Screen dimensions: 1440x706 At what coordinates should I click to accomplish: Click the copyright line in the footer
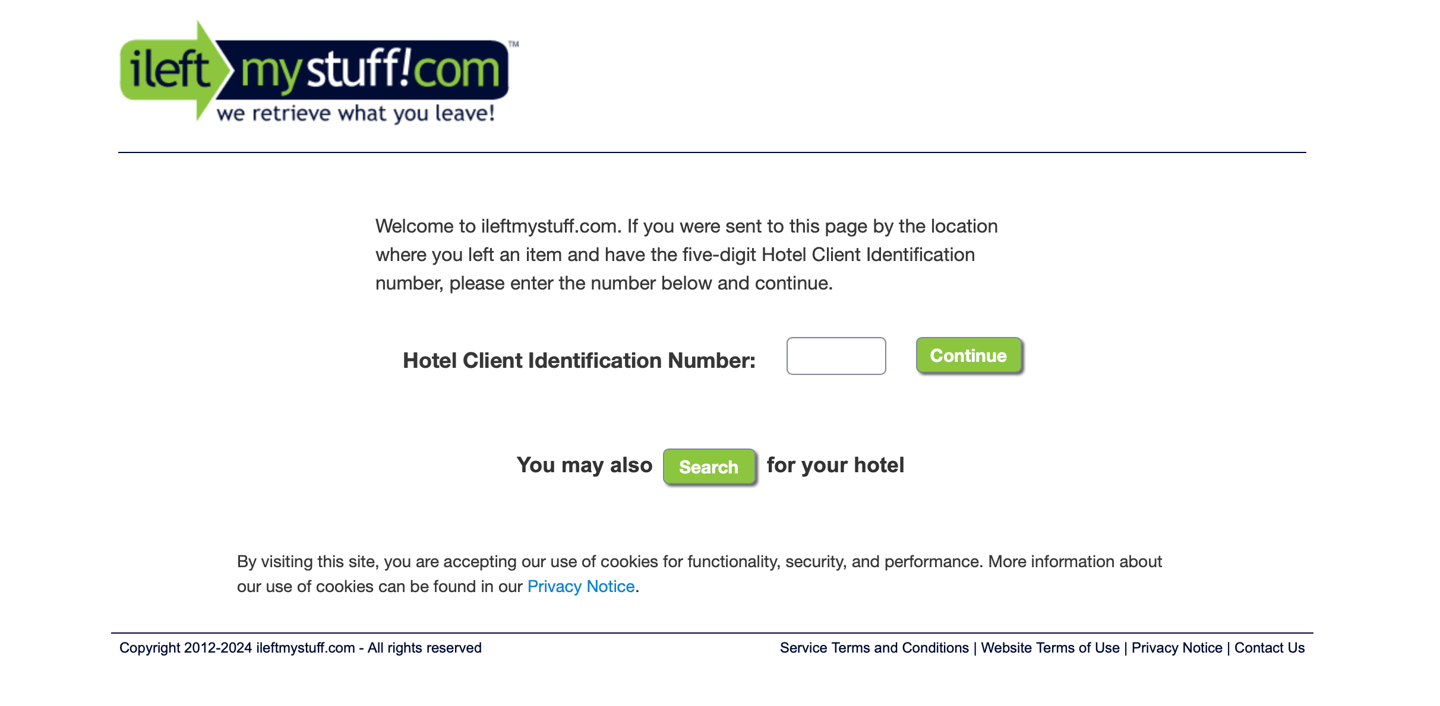coord(299,648)
